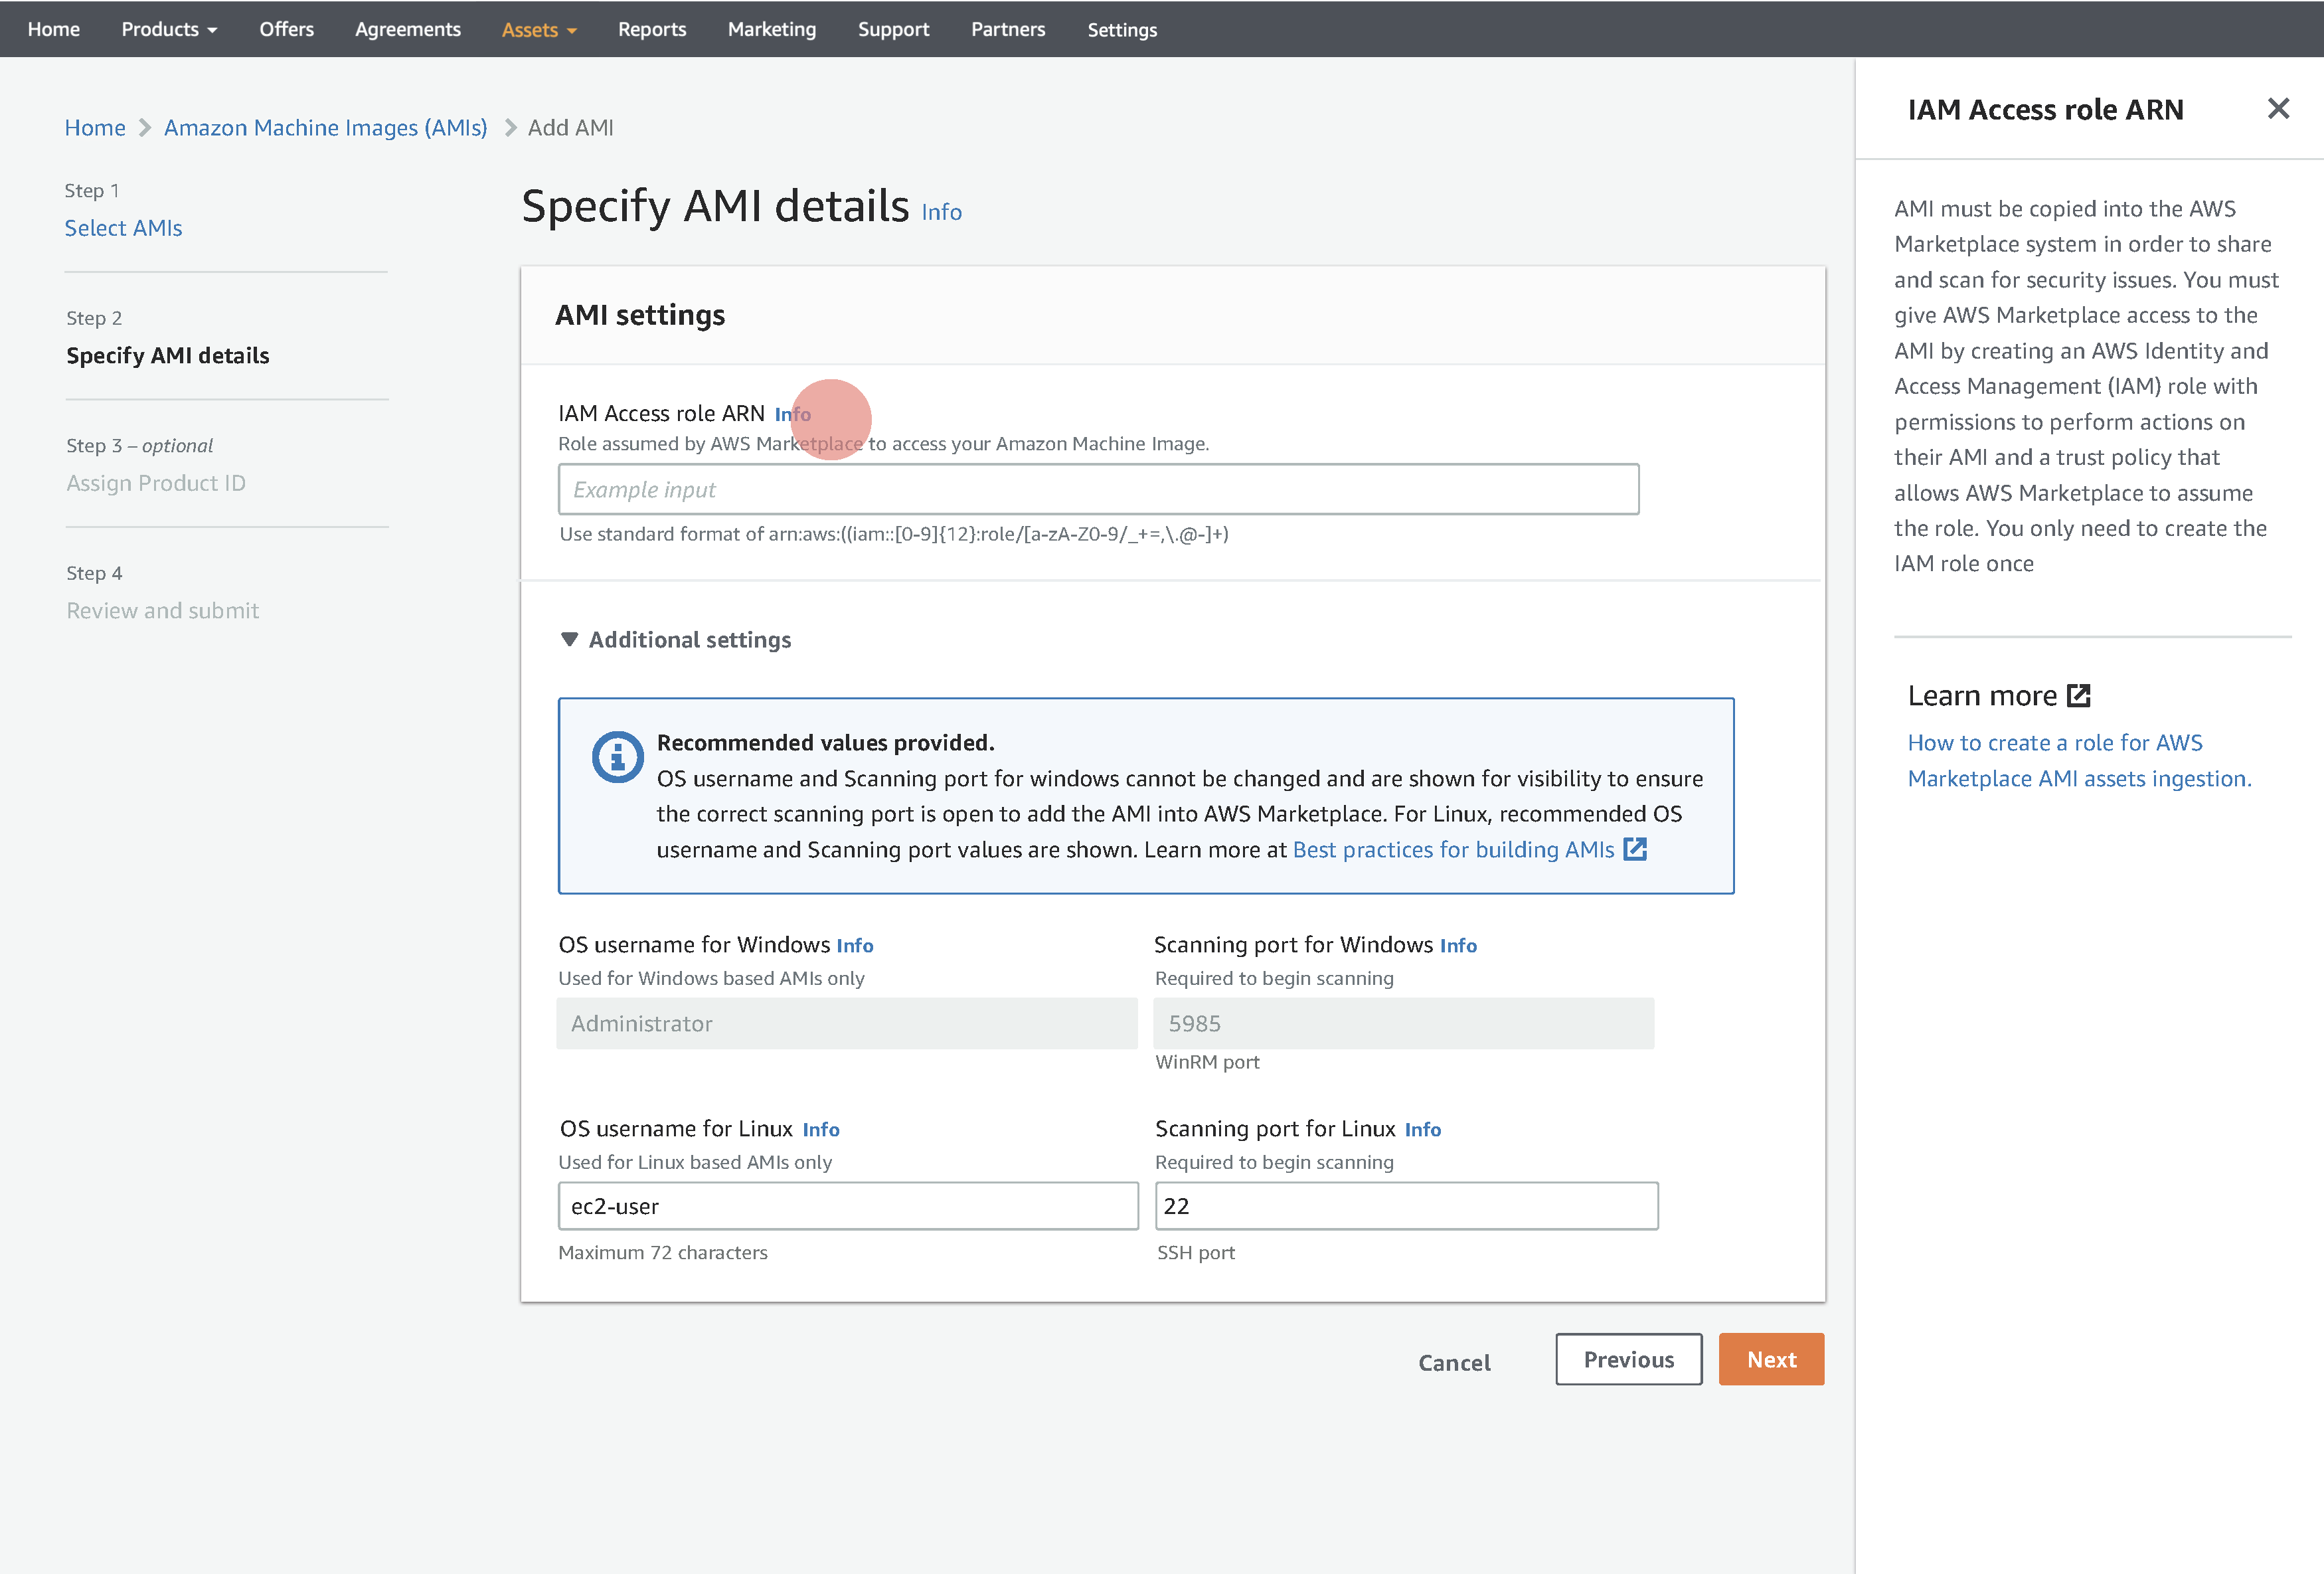Click Cancel at the bottom of form
This screenshot has width=2324, height=1574.
(1453, 1362)
